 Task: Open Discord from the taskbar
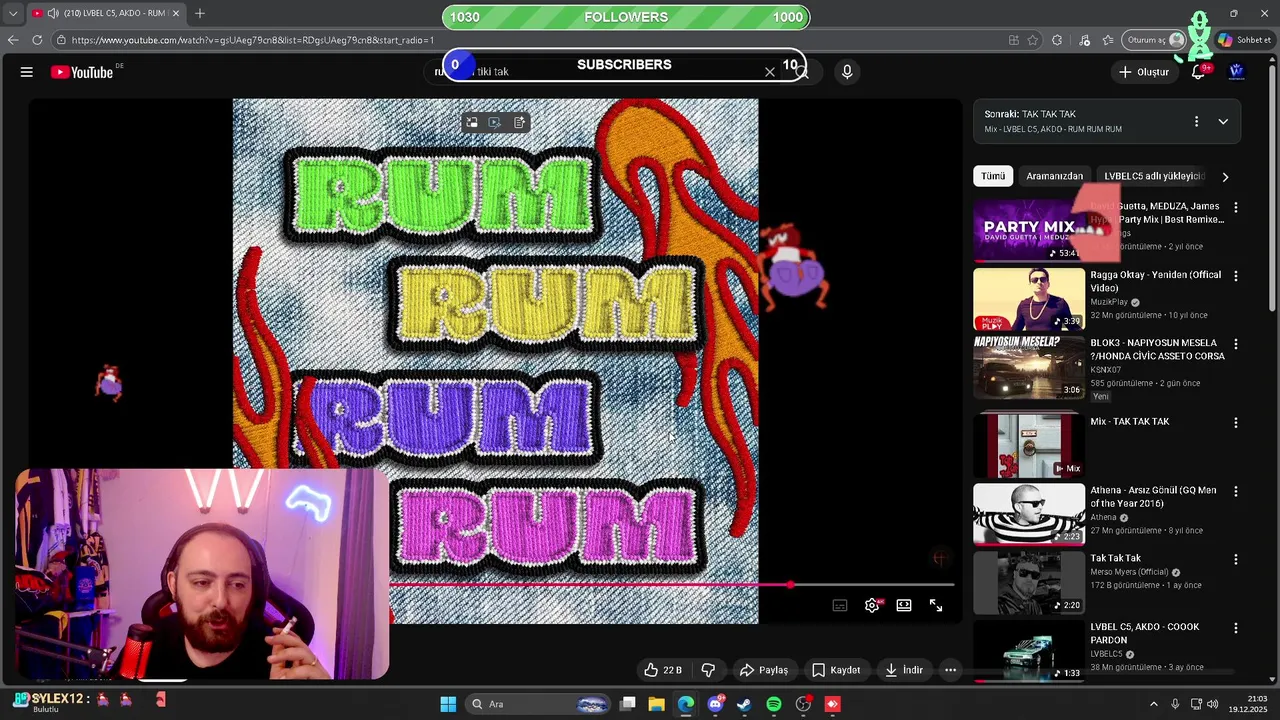715,704
